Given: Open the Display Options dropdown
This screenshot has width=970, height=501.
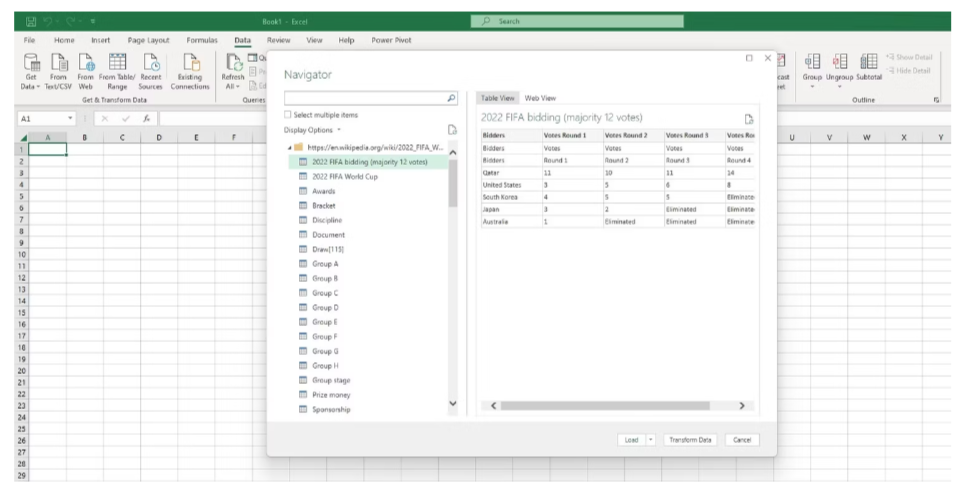Looking at the screenshot, I should pyautogui.click(x=312, y=130).
